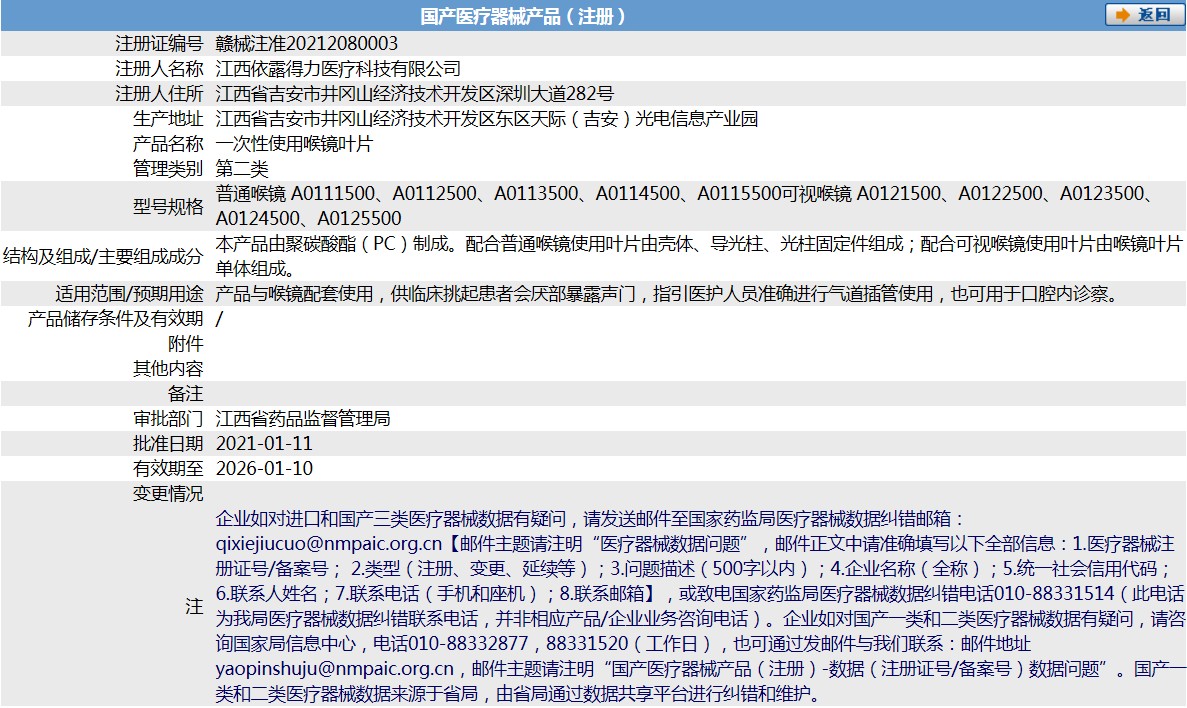Click the 型号规格 label
Viewport: 1187px width, 708px height.
pyautogui.click(x=168, y=207)
